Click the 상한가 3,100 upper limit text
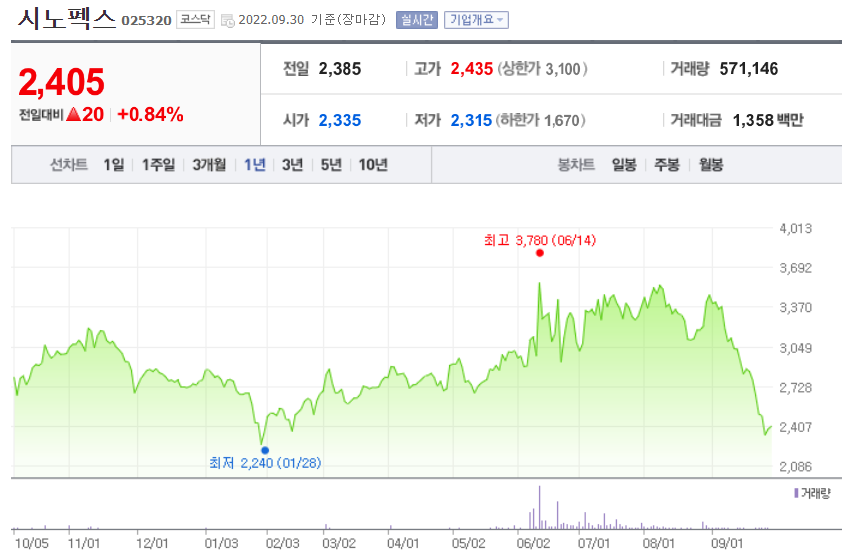Viewport: 842px width, 559px height. click(542, 69)
